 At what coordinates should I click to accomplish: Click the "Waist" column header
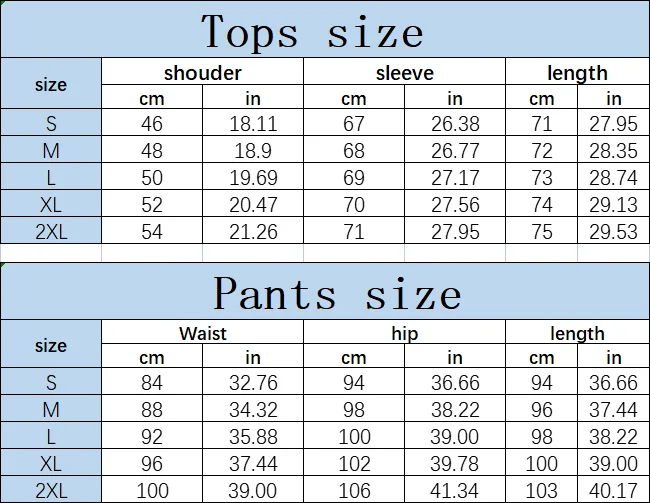point(202,333)
